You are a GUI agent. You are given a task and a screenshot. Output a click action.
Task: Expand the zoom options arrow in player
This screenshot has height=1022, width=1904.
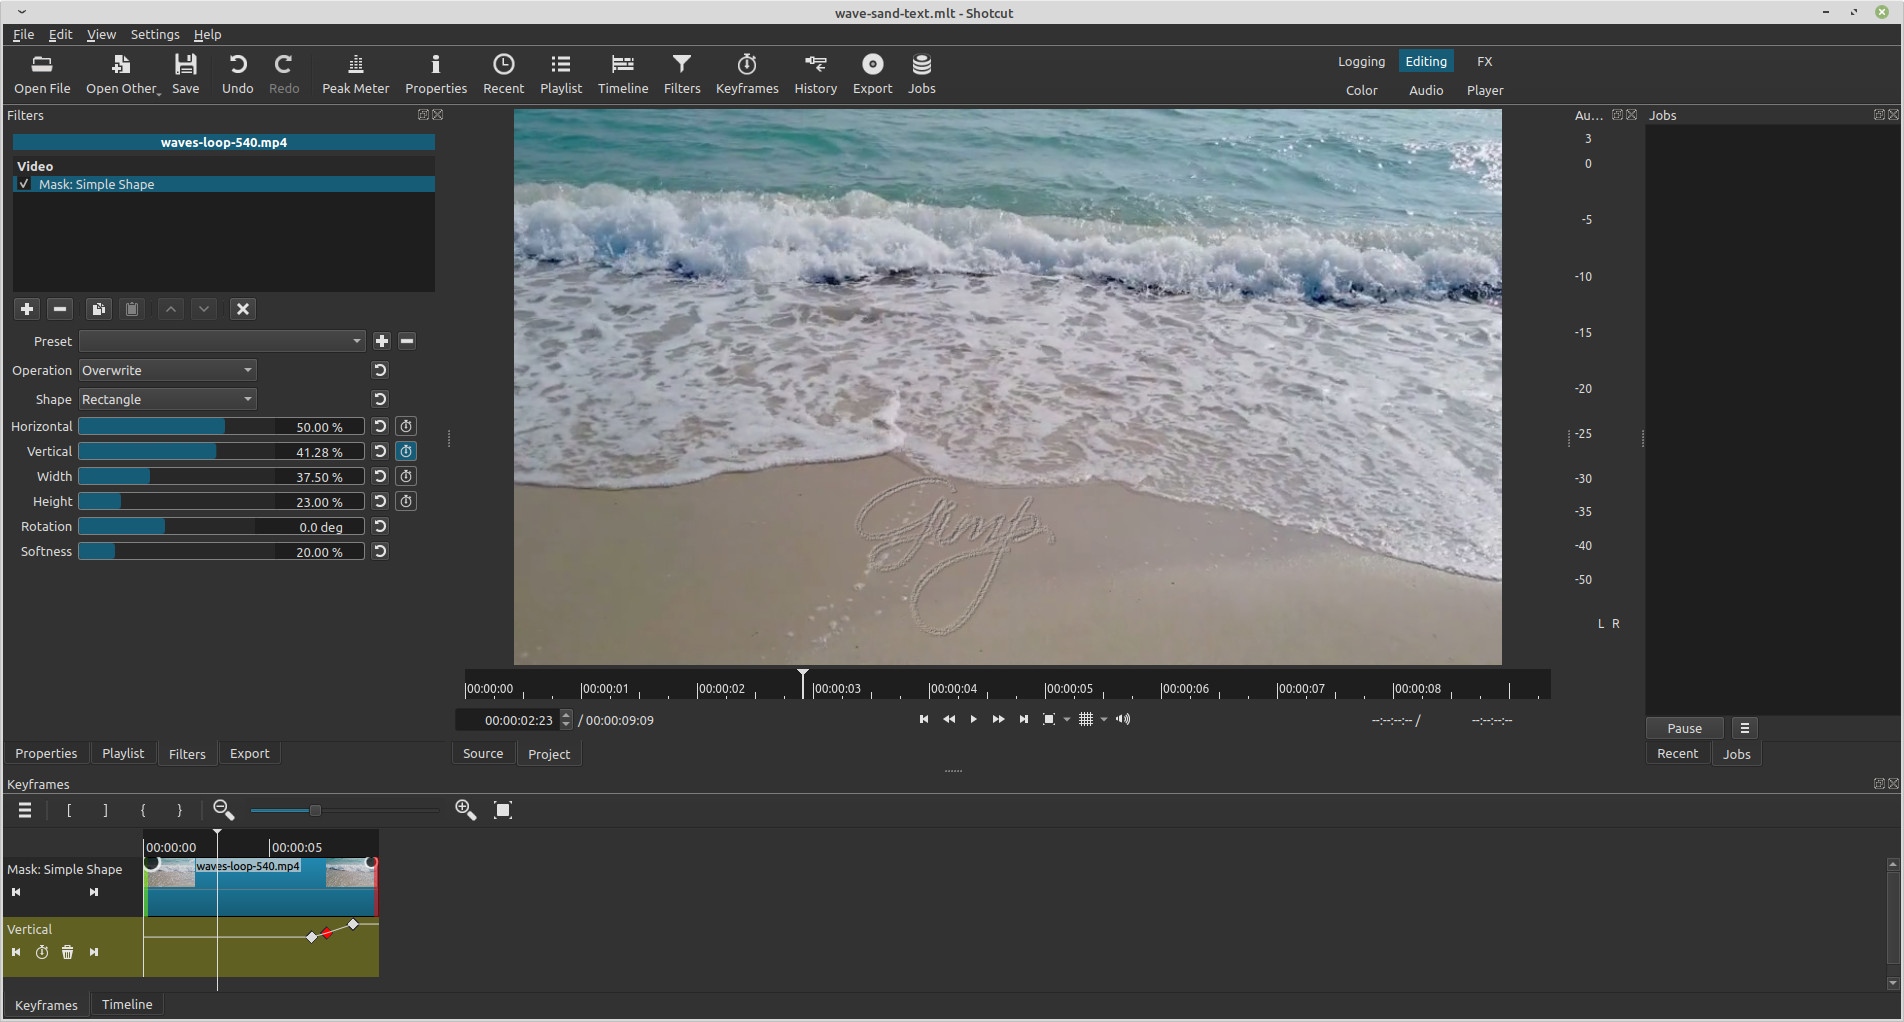pyautogui.click(x=1067, y=719)
